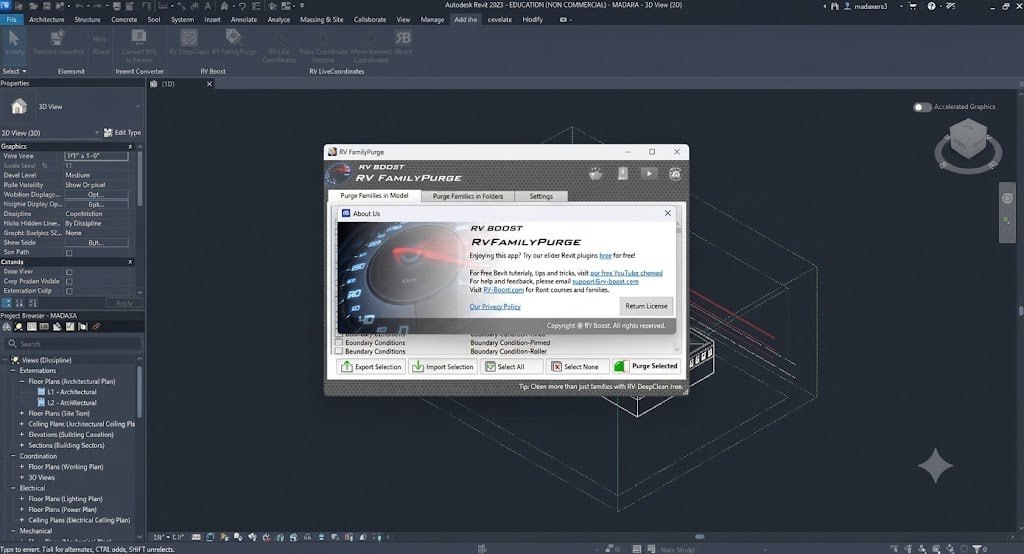Viewport: 1024px width, 554px height.
Task: Select L2 - Arciitectural in Project Browser
Action: (71, 402)
